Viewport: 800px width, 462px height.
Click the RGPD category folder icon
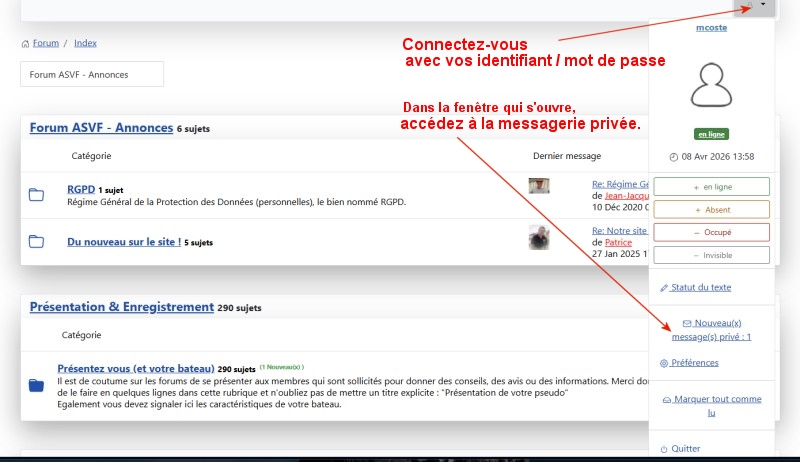pos(37,195)
